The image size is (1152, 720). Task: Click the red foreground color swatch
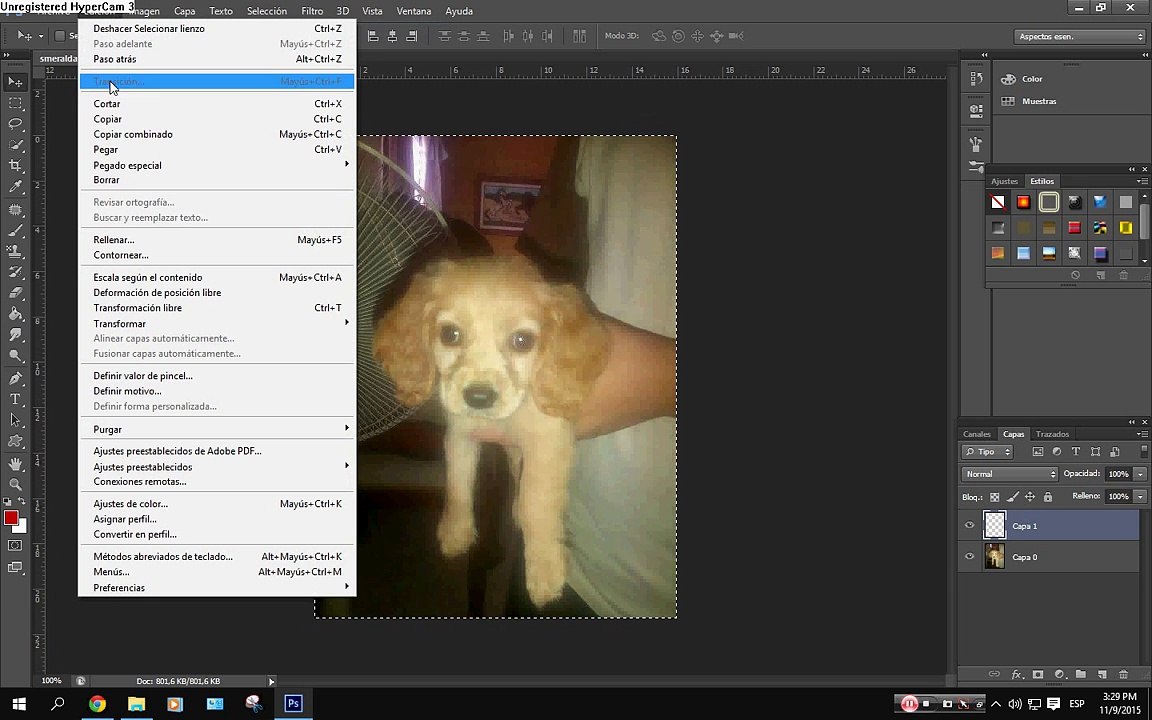click(10, 517)
